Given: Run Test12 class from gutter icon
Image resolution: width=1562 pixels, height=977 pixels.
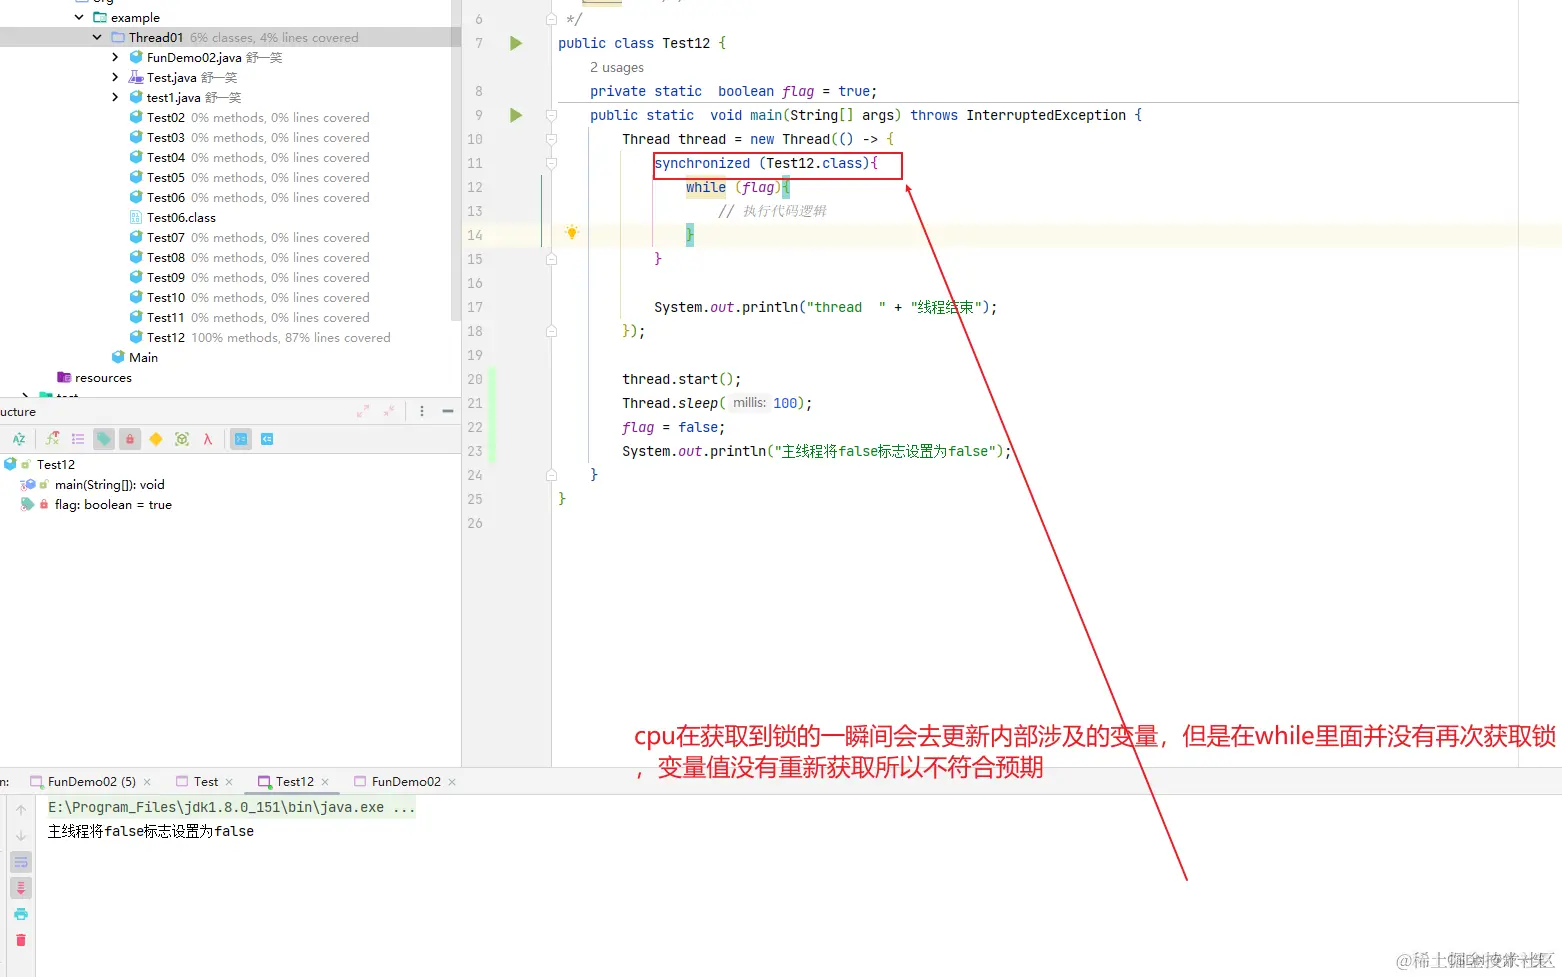Looking at the screenshot, I should point(516,43).
